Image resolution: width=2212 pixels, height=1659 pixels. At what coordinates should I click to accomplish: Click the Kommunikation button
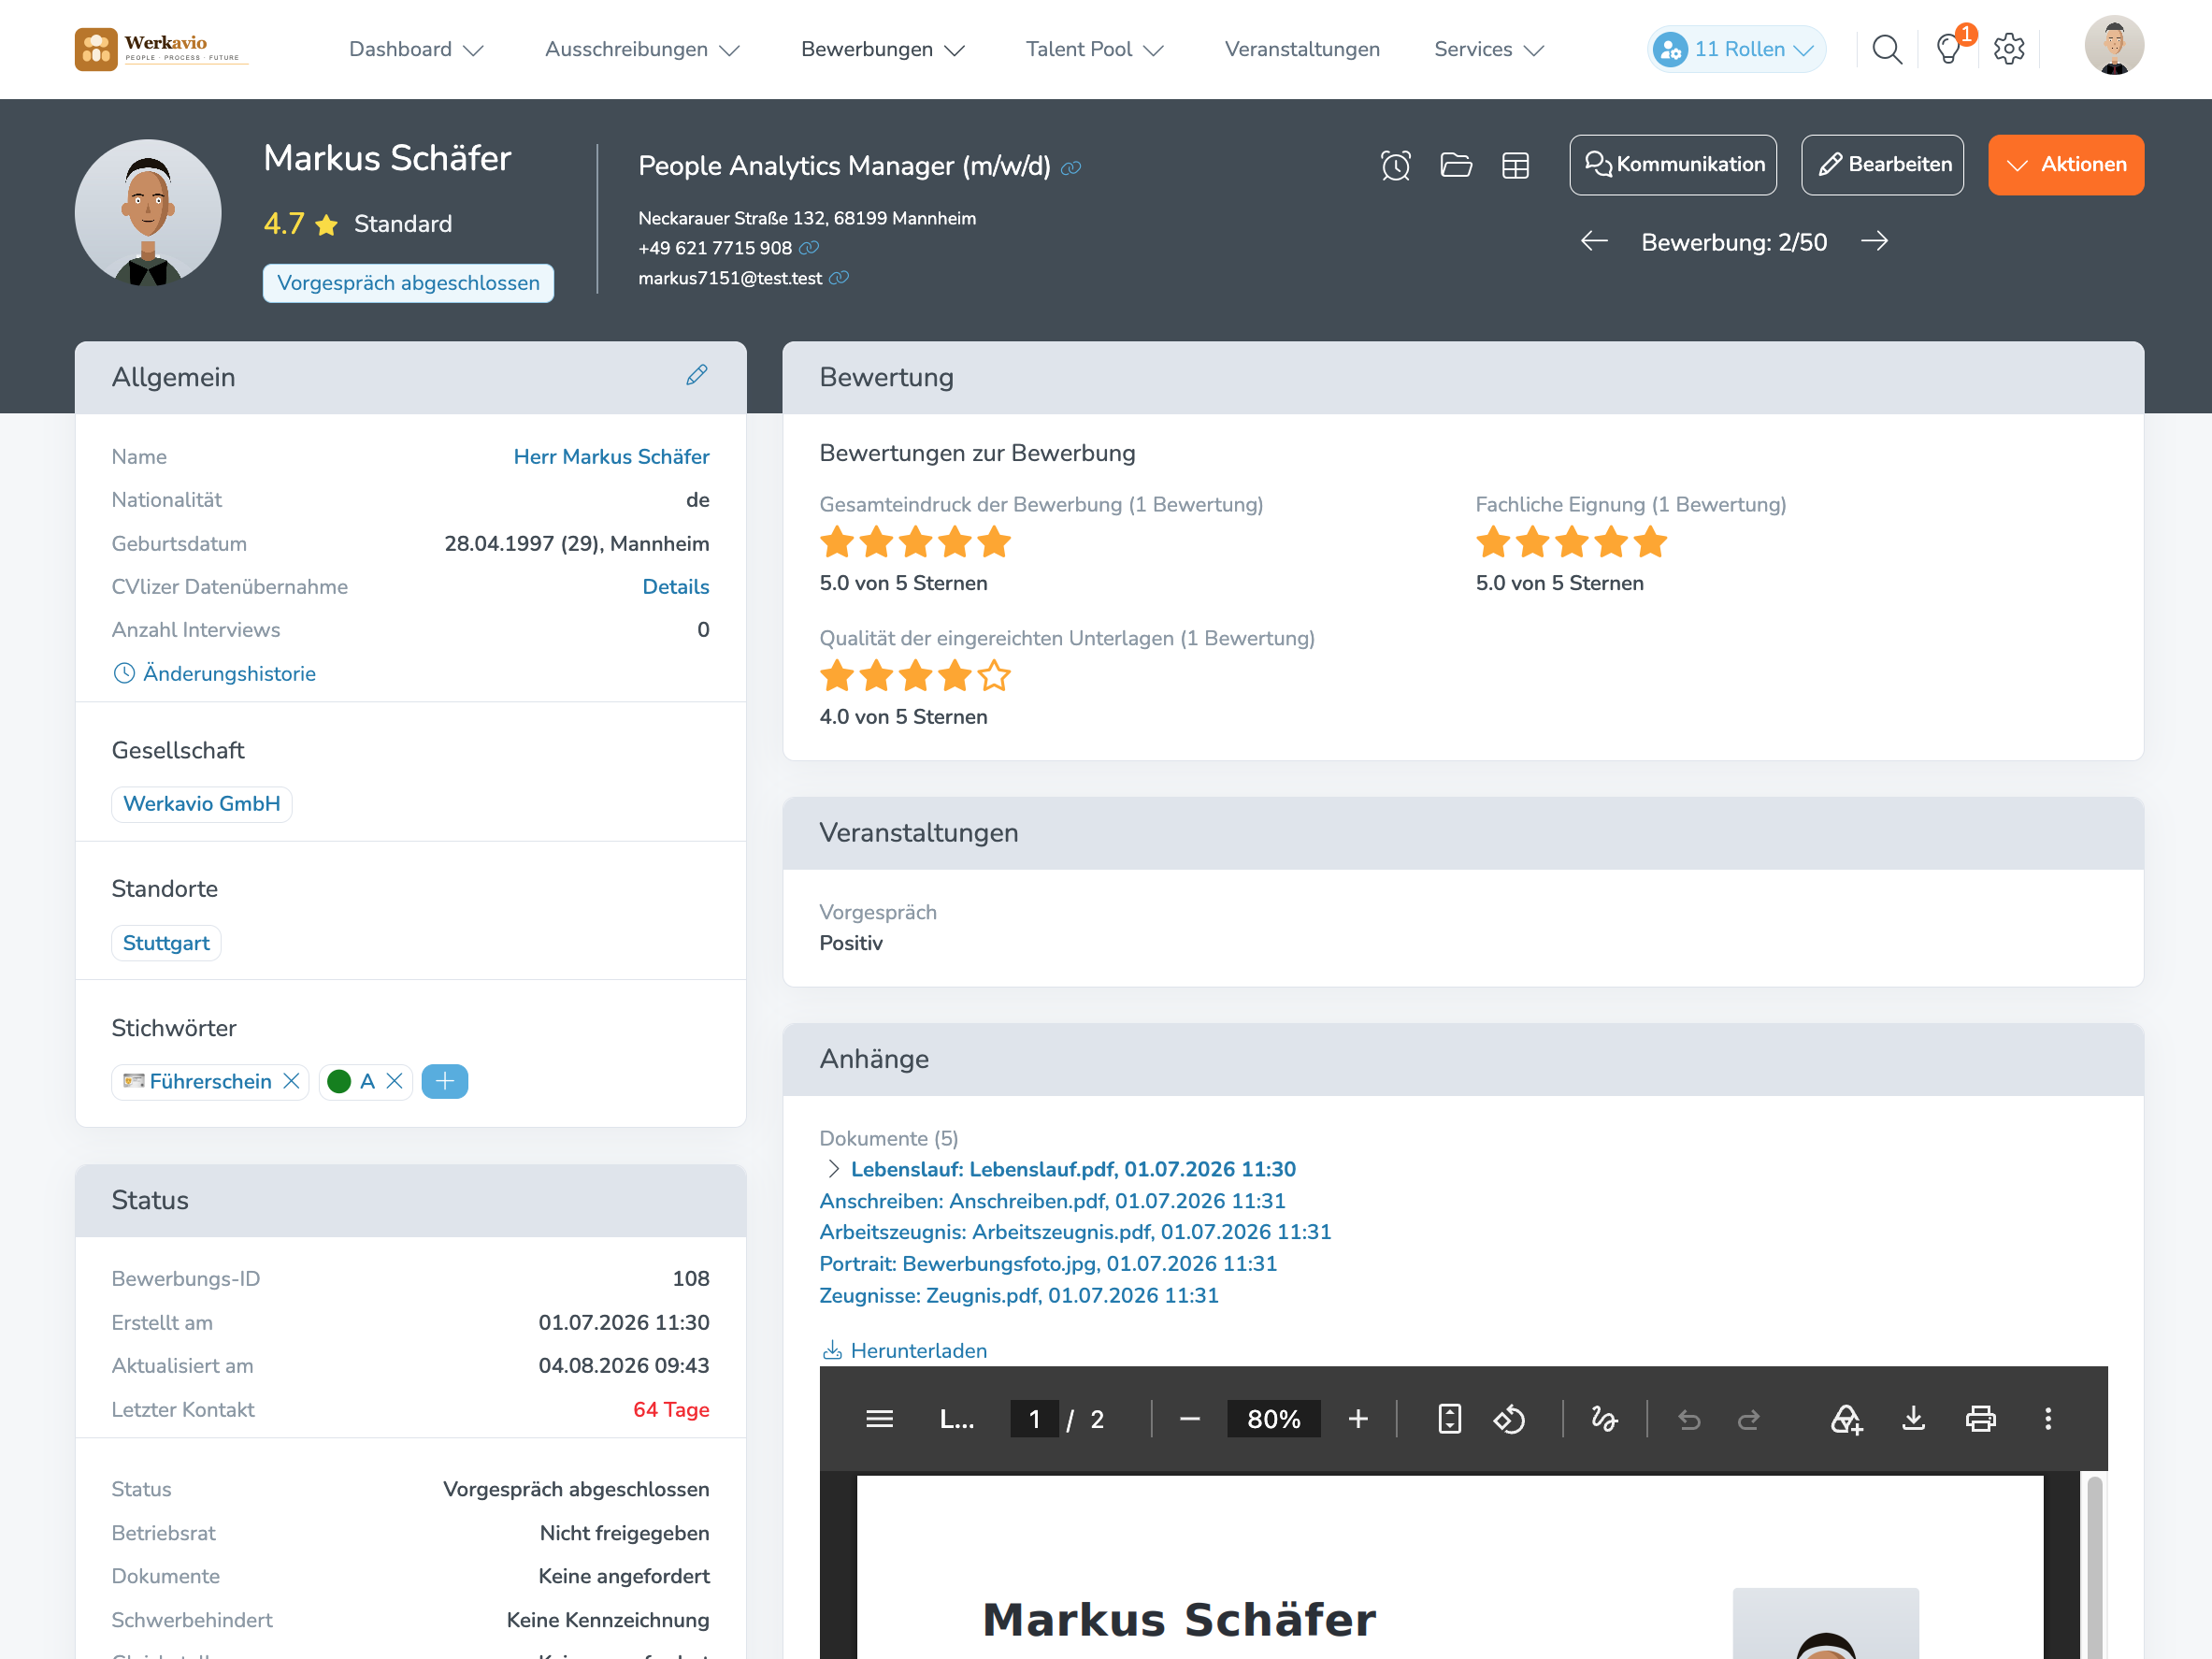pos(1673,165)
